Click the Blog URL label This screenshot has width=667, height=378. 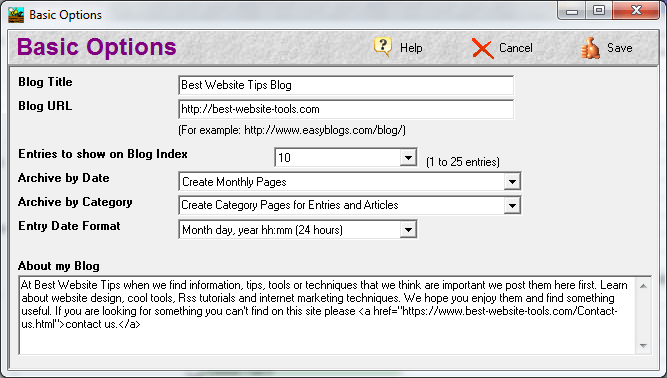click(45, 106)
